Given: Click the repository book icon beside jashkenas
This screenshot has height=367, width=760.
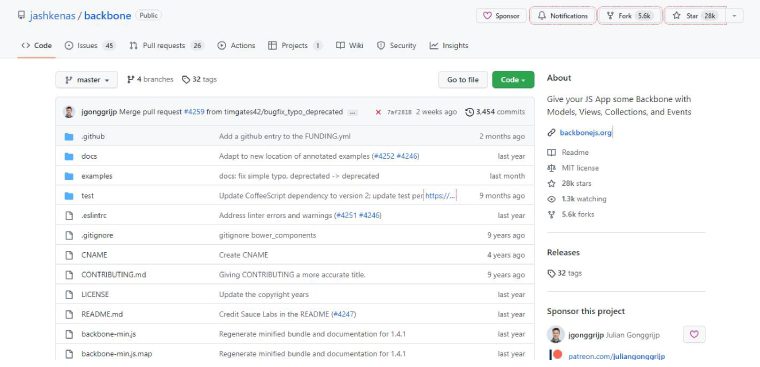Looking at the screenshot, I should tap(21, 15).
